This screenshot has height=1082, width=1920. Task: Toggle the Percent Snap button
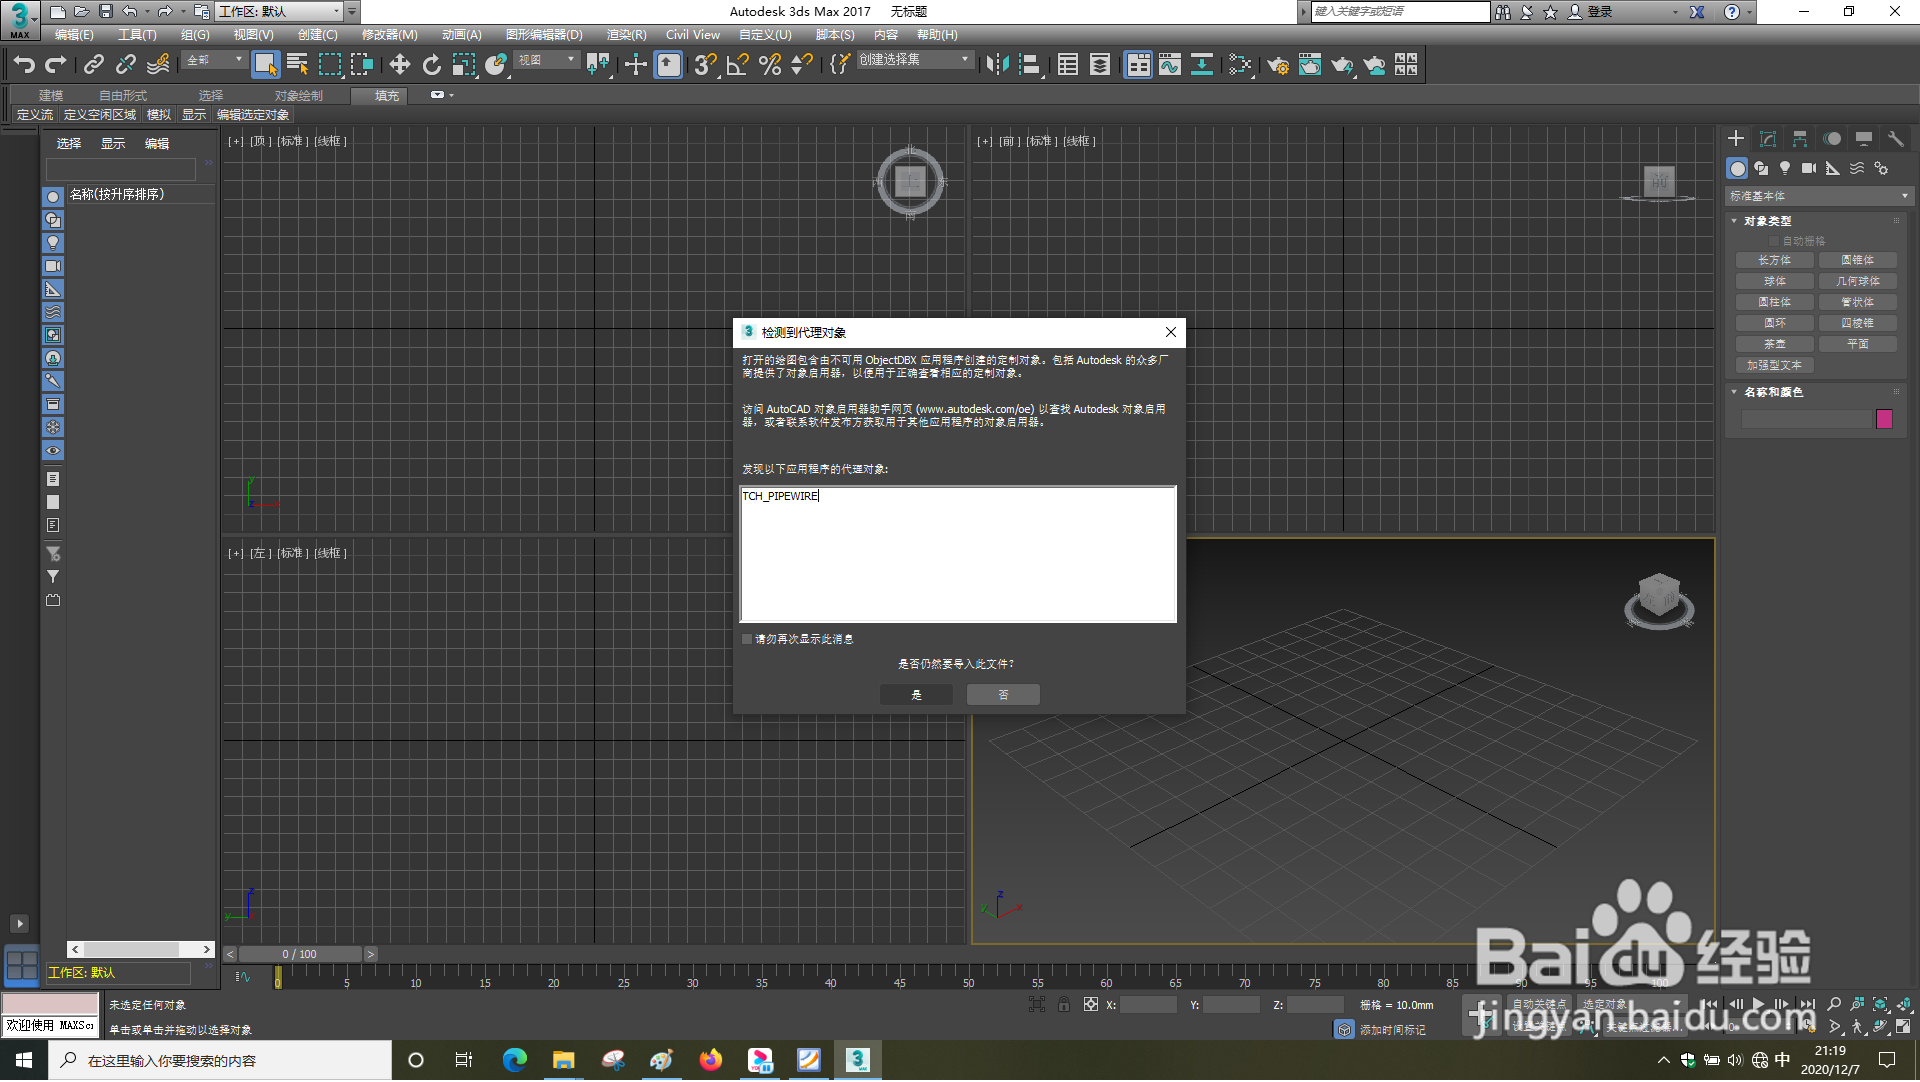[770, 65]
